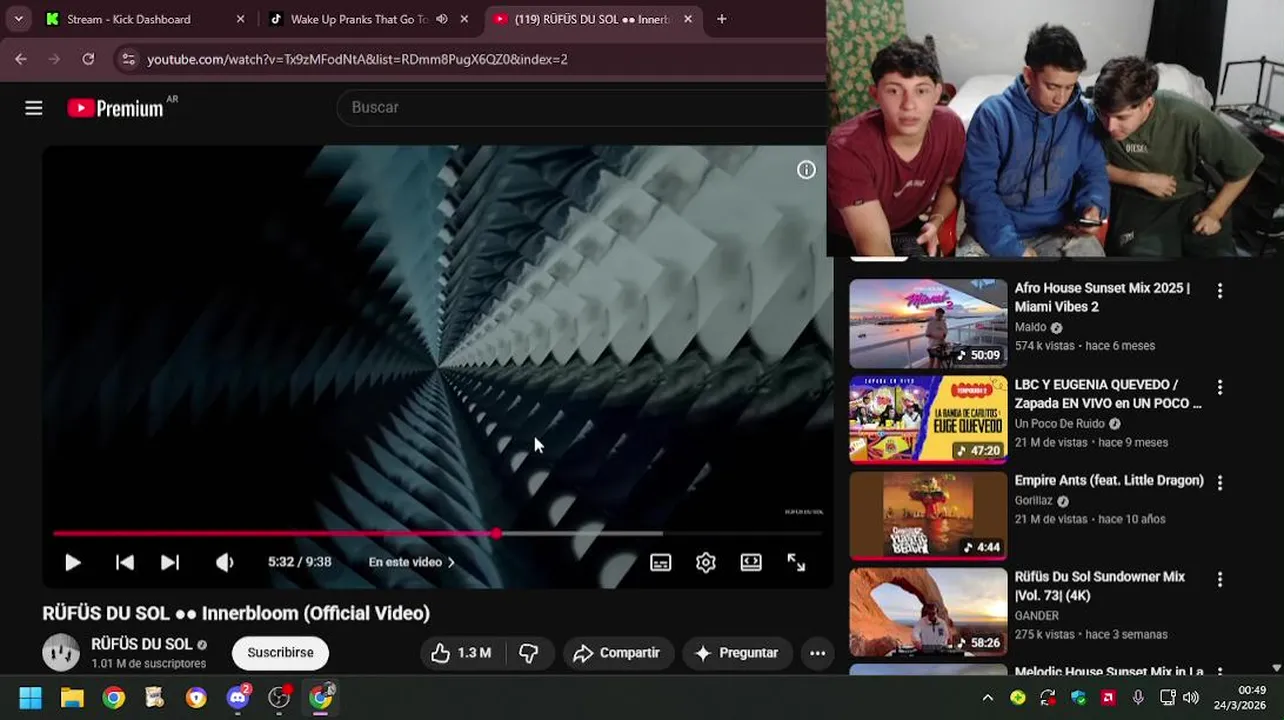Mute the video volume
The image size is (1284, 720).
click(x=225, y=562)
